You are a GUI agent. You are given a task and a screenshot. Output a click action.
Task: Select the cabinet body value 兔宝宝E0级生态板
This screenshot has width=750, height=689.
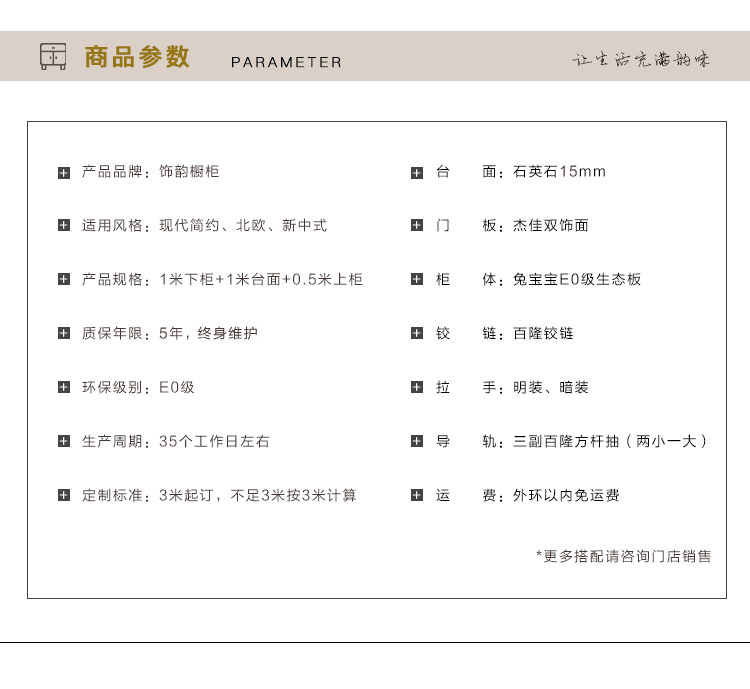coord(577,279)
